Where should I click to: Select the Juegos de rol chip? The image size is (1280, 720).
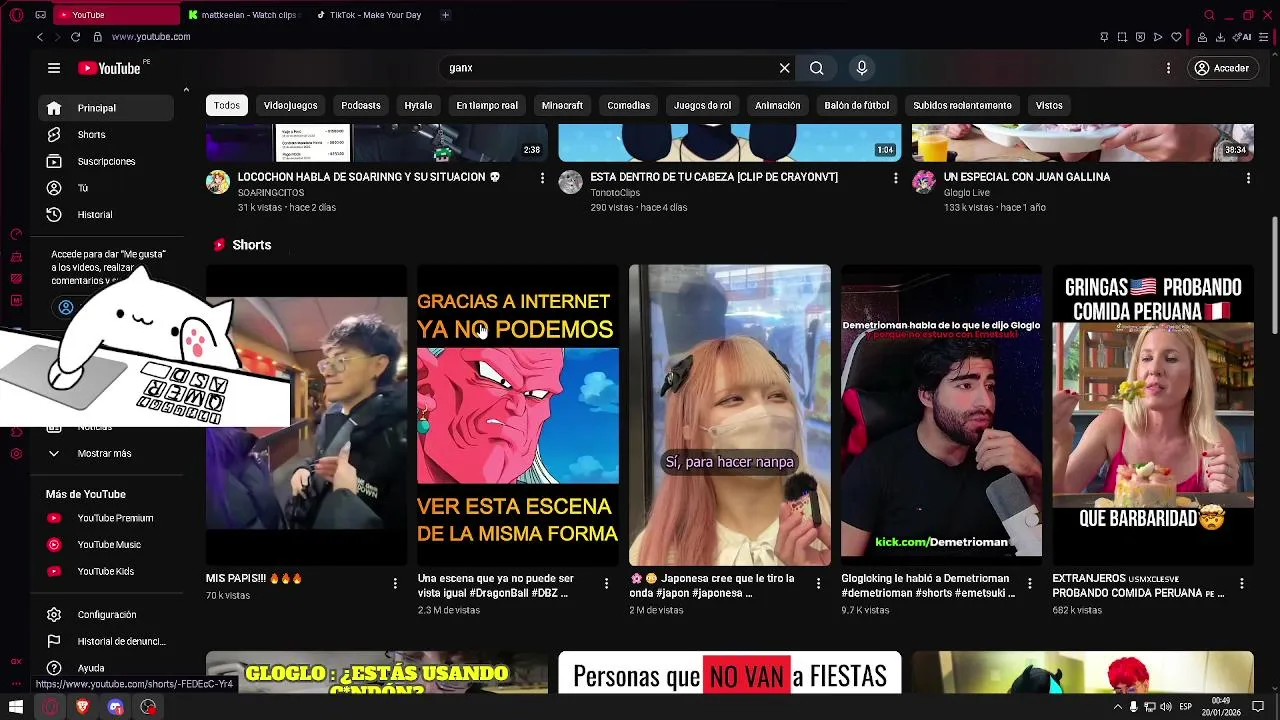pos(702,105)
